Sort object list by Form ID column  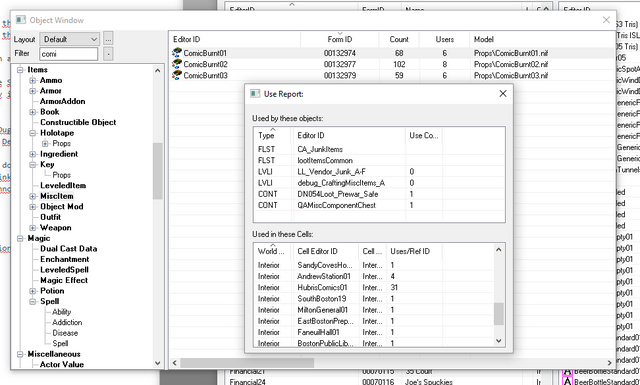(x=340, y=39)
